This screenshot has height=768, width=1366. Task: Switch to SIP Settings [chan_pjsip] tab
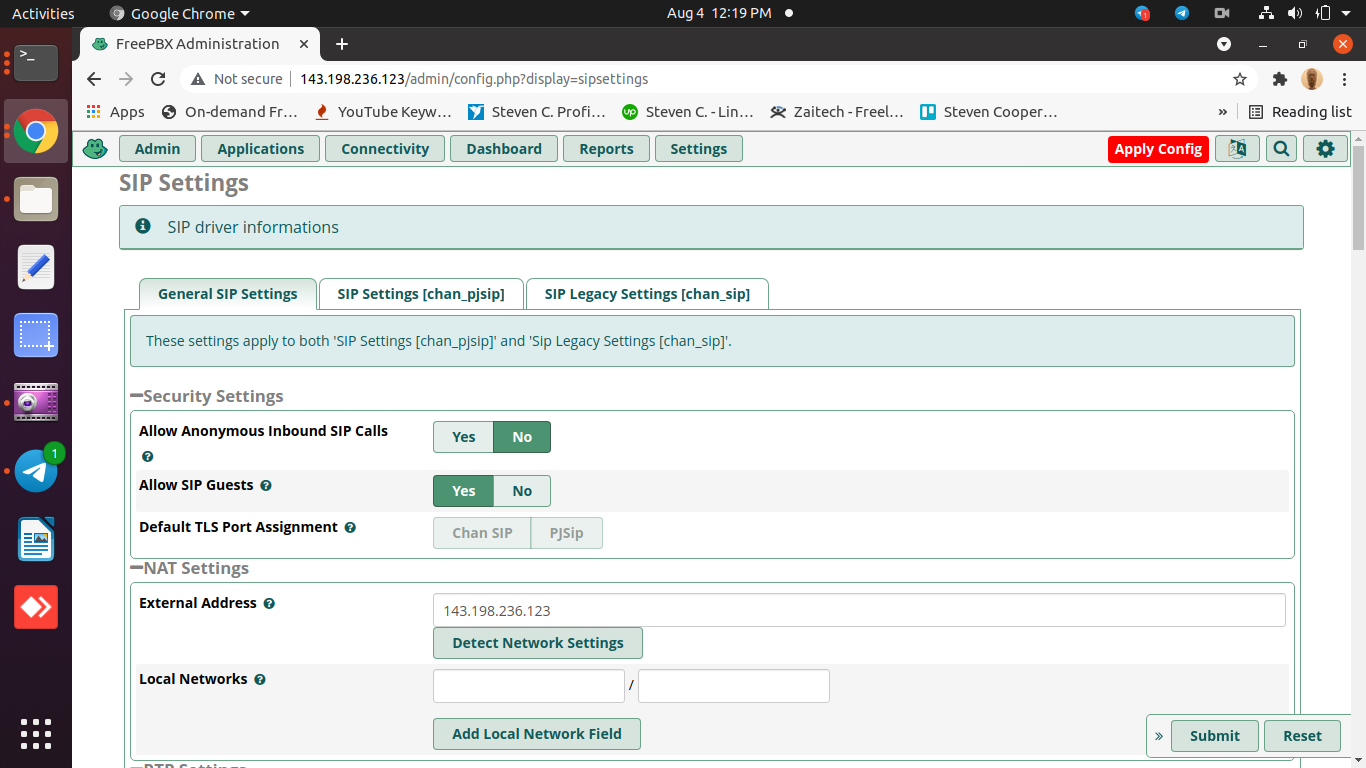(x=421, y=294)
